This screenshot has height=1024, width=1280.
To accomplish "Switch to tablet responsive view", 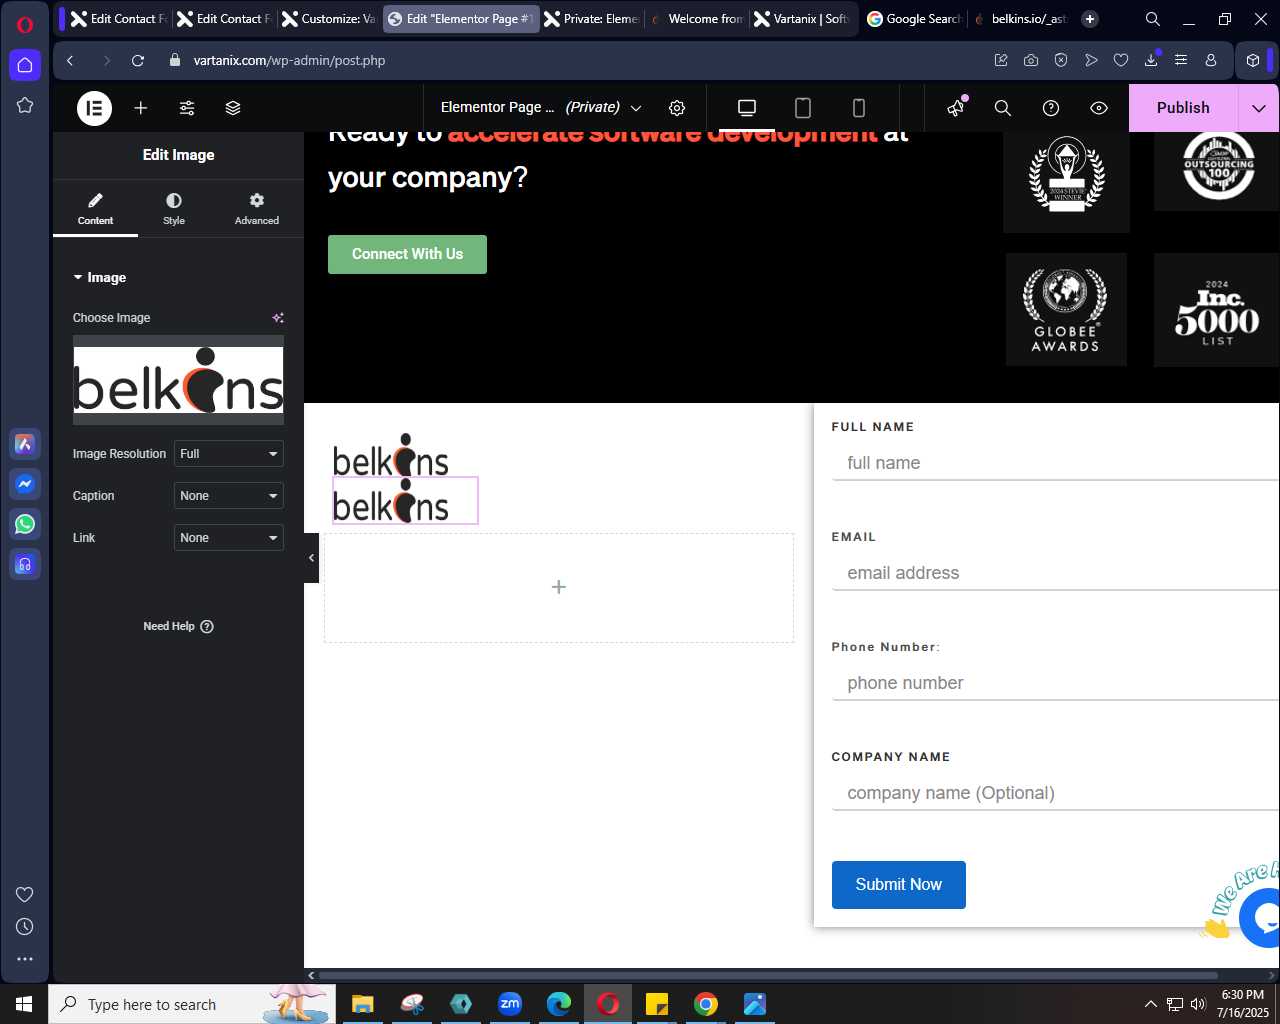I will pyautogui.click(x=803, y=108).
